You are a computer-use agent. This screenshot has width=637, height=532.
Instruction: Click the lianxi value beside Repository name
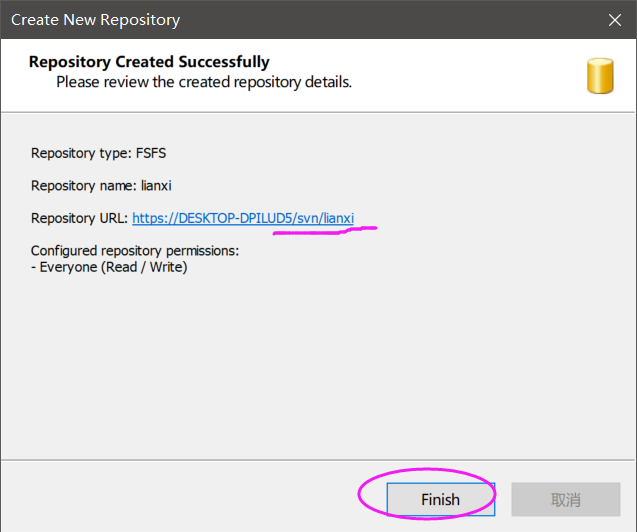[x=155, y=185]
